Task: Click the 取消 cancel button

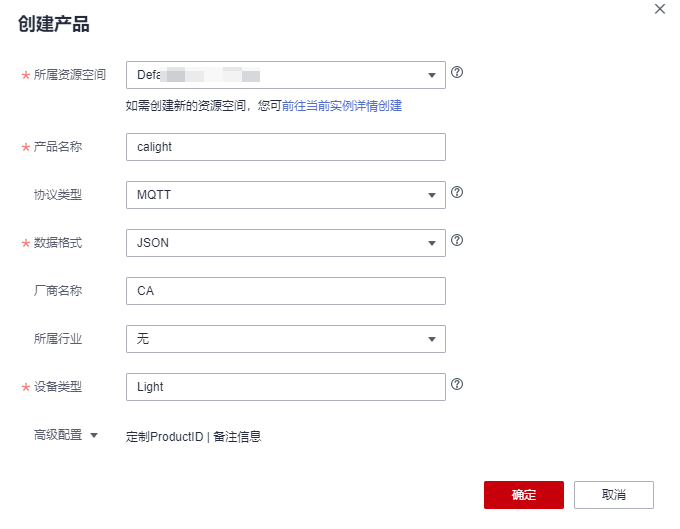Action: [x=614, y=495]
